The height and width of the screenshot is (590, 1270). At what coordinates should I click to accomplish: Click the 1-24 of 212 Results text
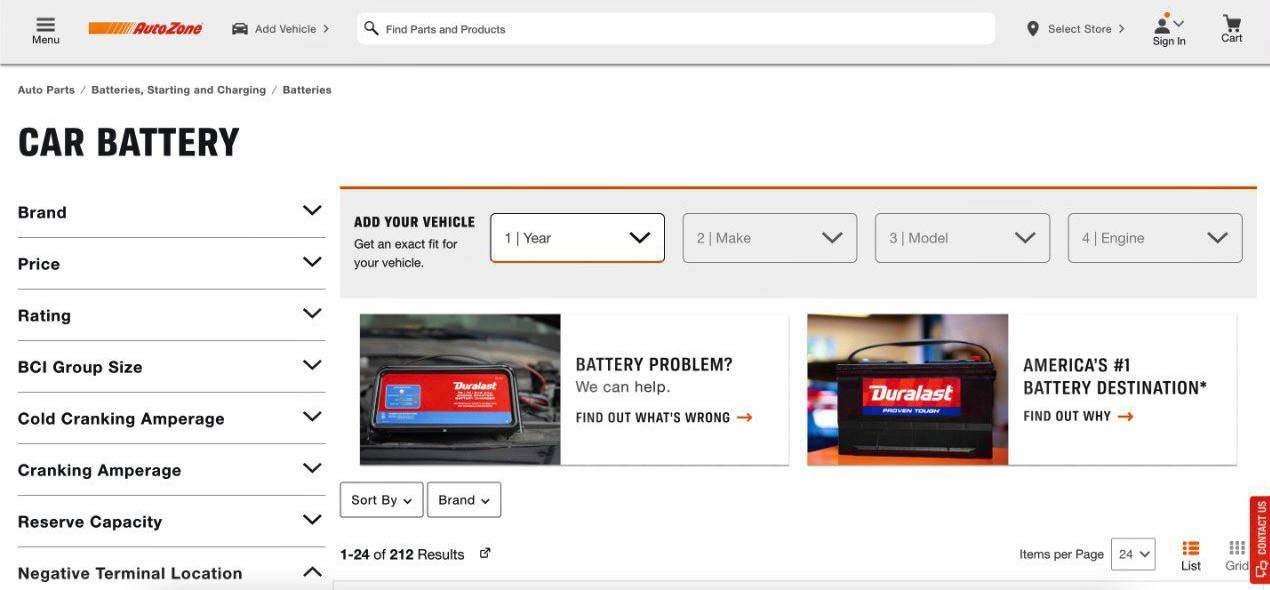point(402,554)
